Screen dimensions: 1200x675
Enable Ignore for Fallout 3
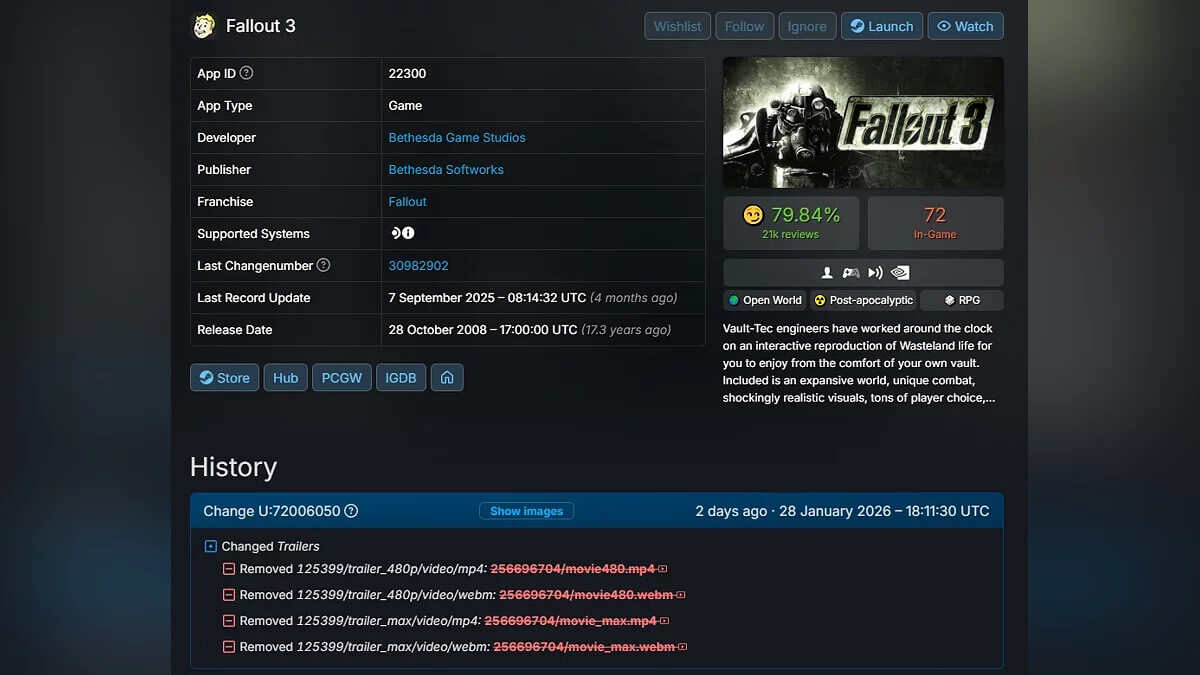pyautogui.click(x=807, y=26)
